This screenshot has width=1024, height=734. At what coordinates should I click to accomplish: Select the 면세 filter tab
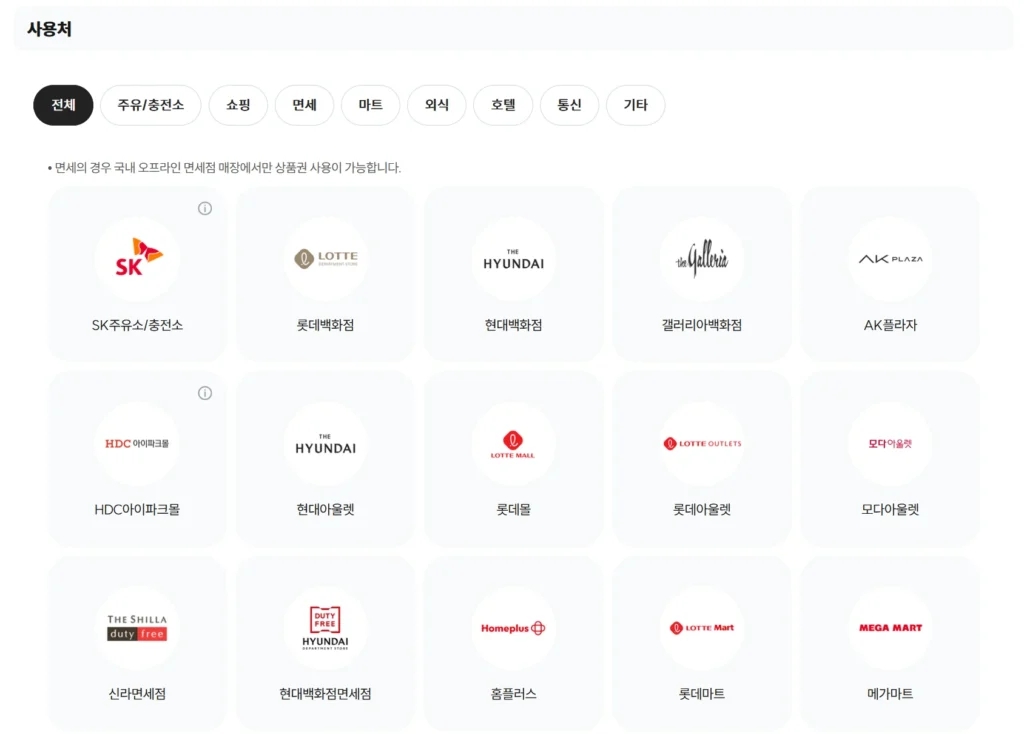tap(304, 105)
